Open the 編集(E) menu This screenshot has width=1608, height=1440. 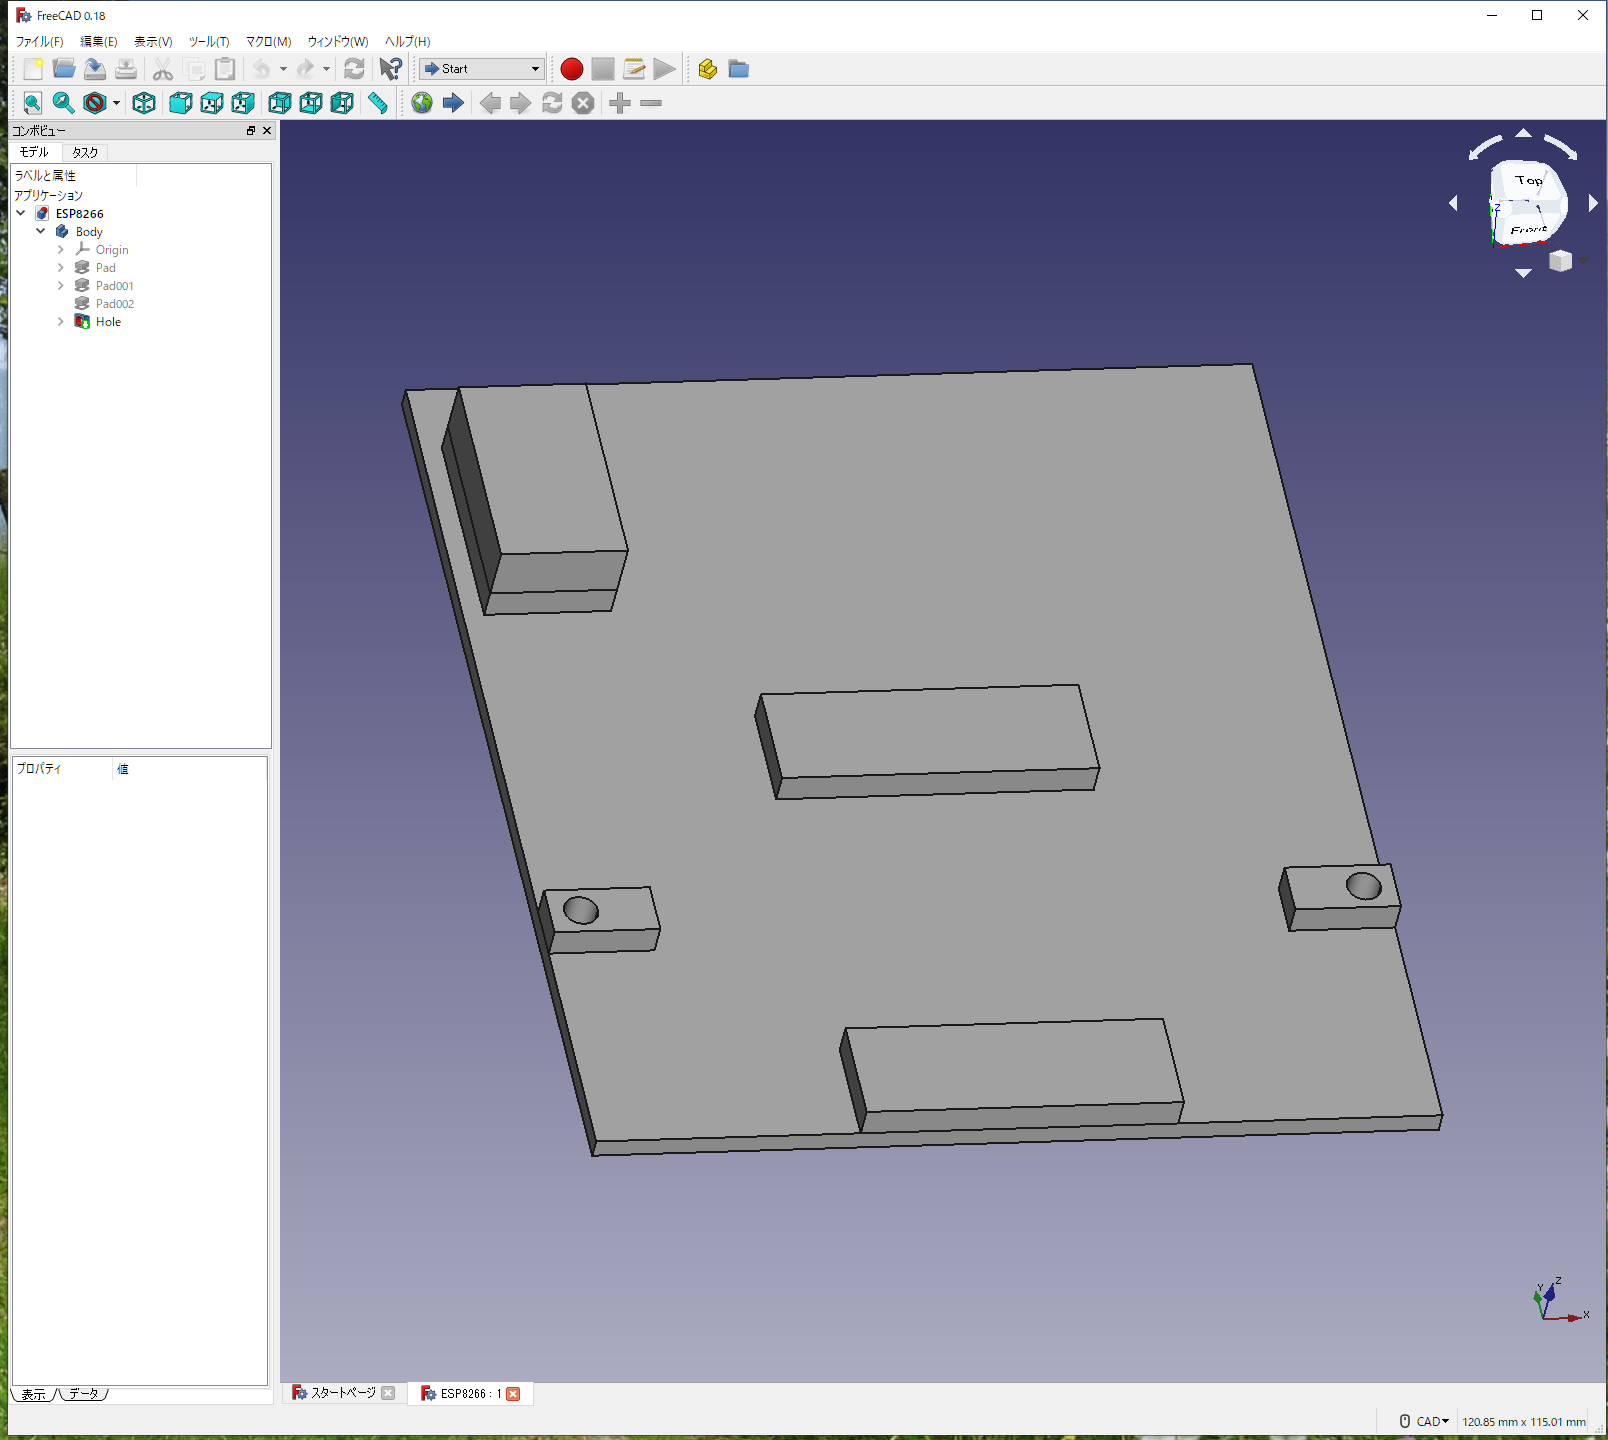click(99, 41)
